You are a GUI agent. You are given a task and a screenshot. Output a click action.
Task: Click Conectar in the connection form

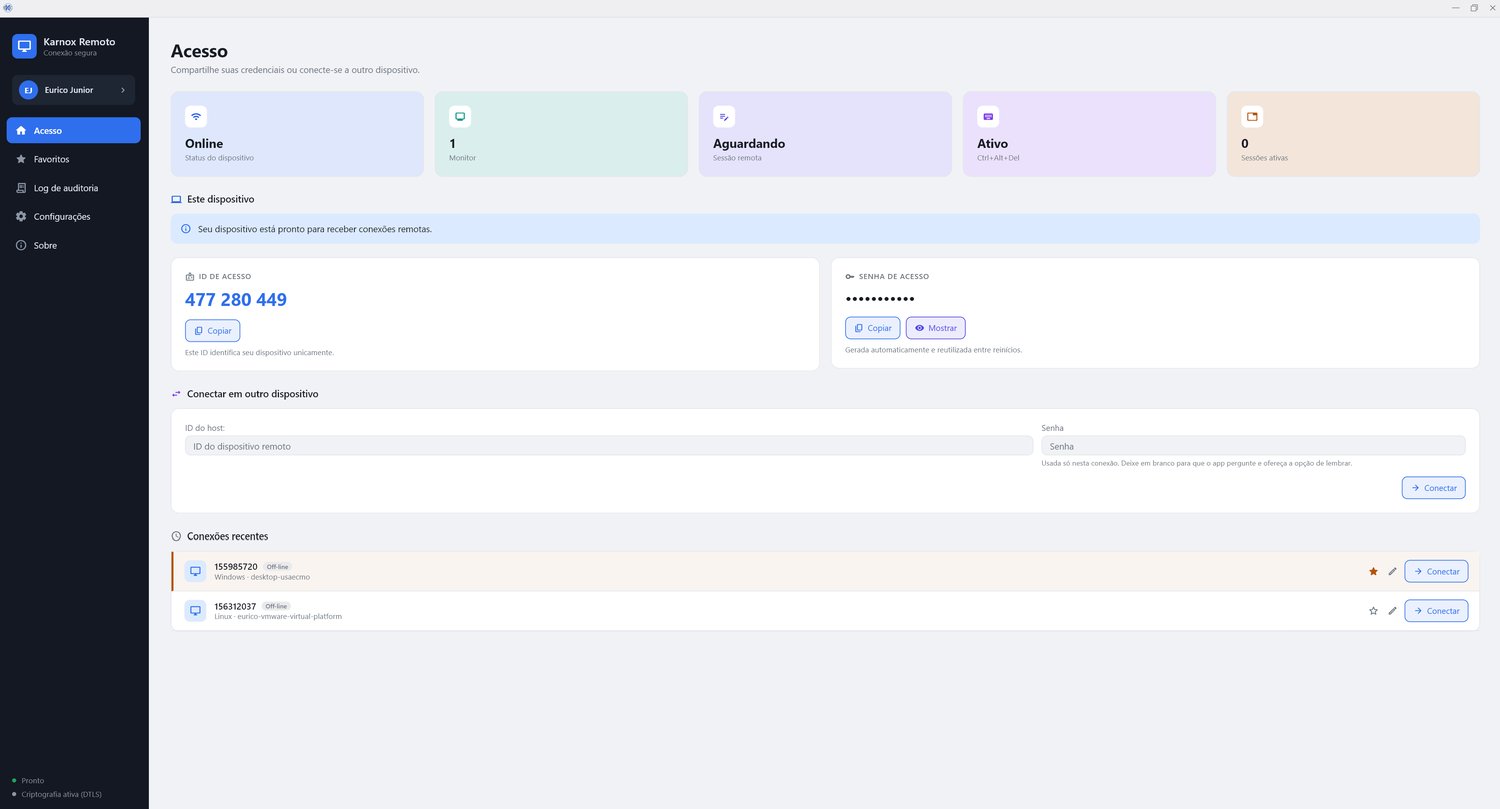pos(1434,488)
